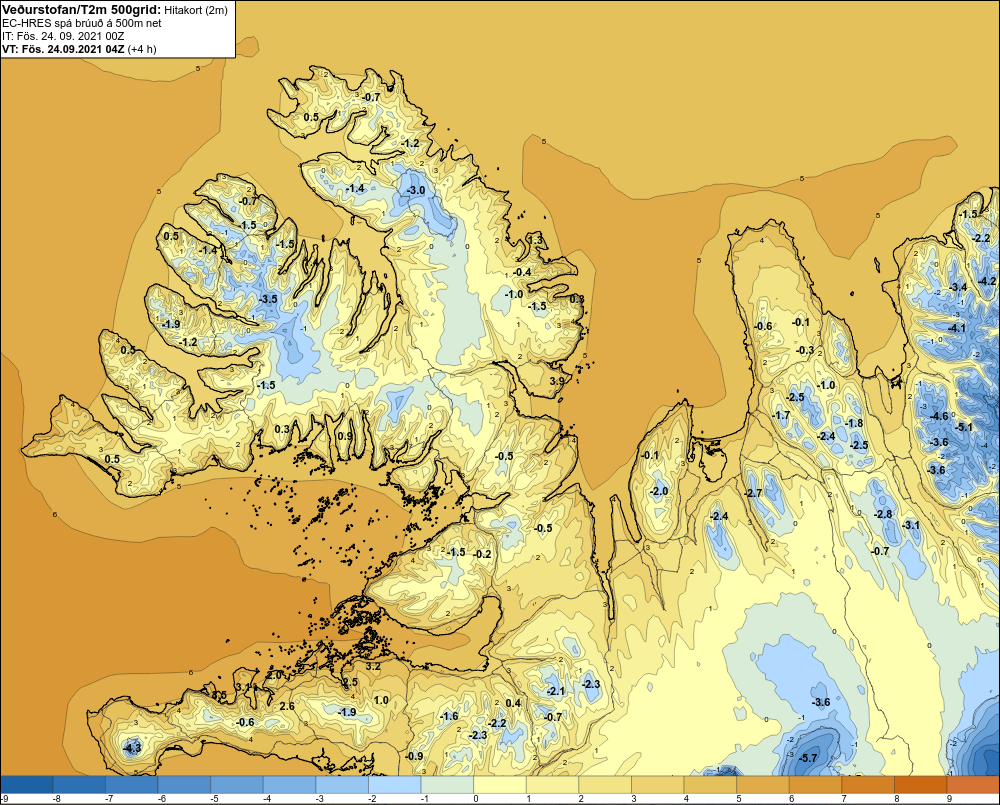Click the '-1.7' temperature label

[x=781, y=415]
